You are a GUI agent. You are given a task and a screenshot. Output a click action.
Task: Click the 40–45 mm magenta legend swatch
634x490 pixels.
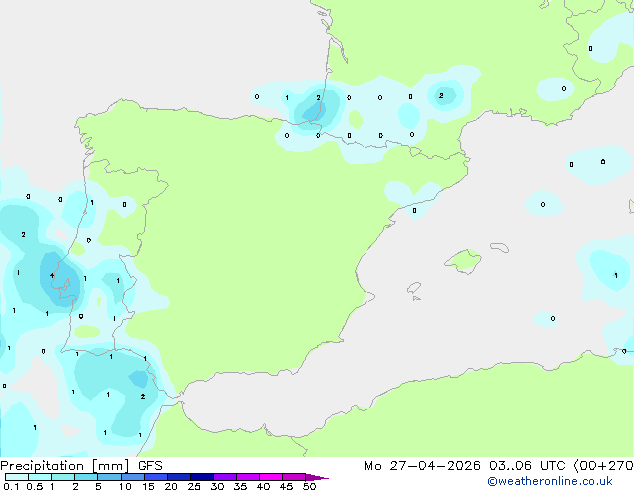(271, 477)
